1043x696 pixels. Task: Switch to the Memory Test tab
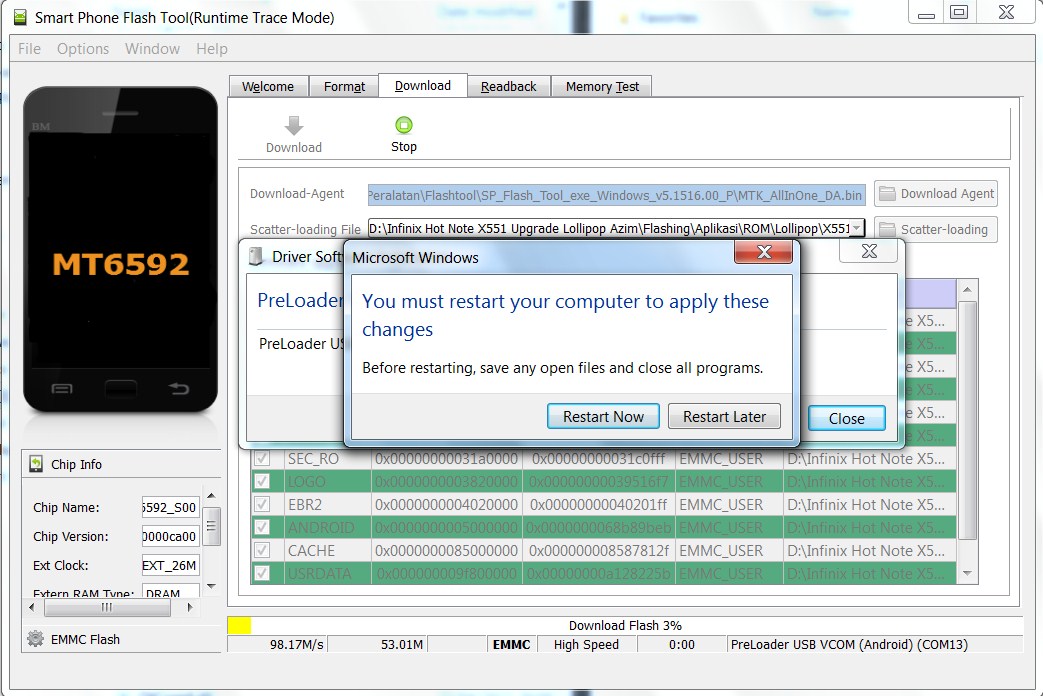pos(602,87)
